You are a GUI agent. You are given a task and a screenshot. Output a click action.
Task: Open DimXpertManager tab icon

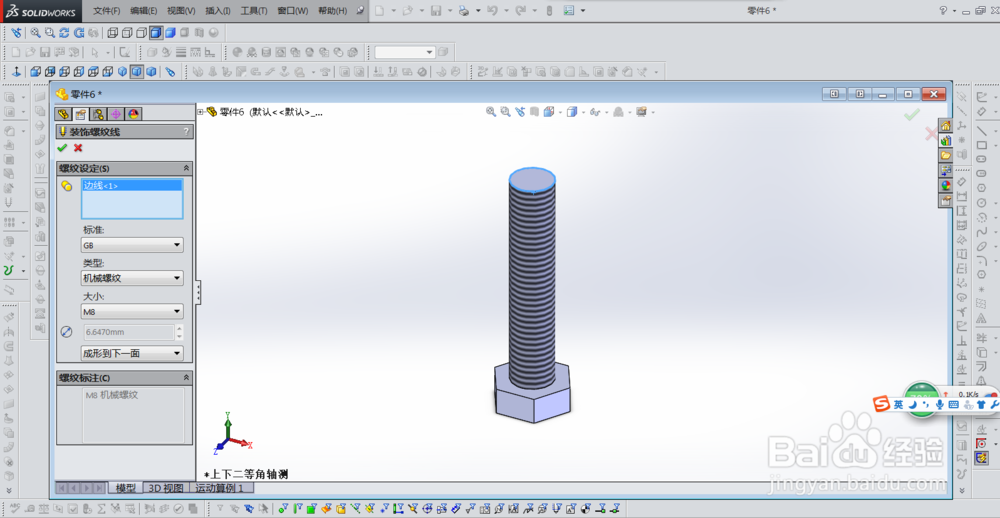click(x=115, y=114)
